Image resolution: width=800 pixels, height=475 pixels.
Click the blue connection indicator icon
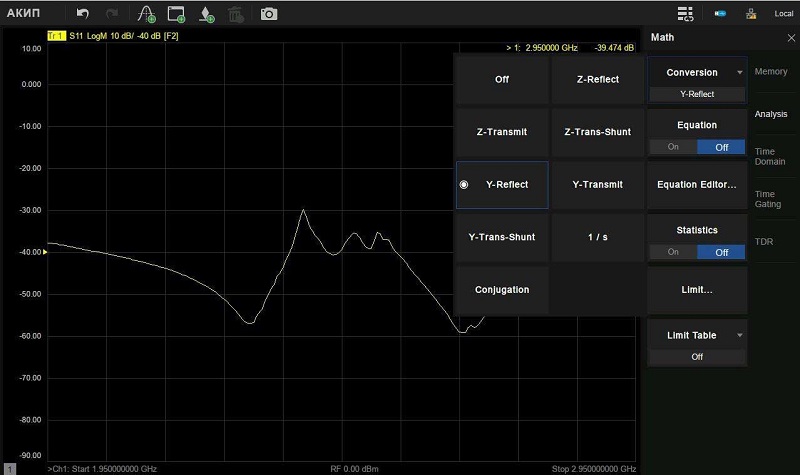(x=719, y=14)
